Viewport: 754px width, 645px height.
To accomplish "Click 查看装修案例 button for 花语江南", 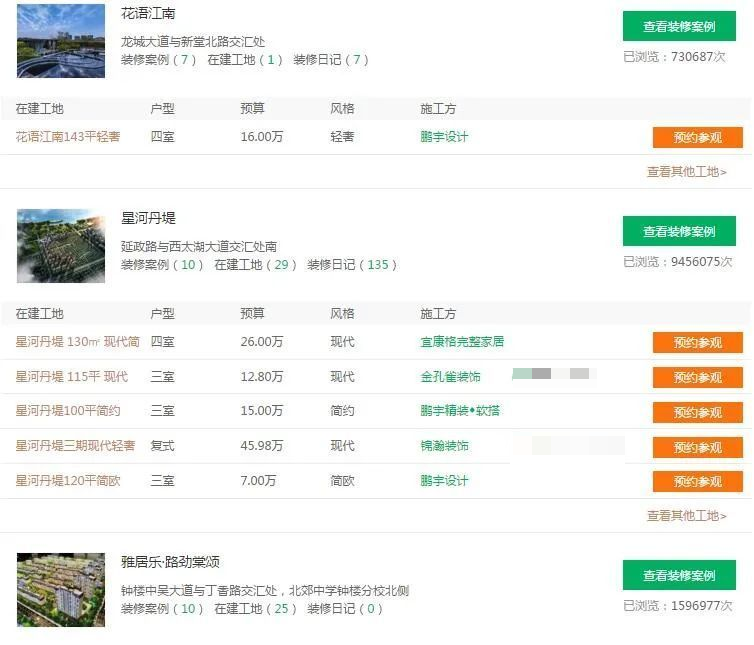I will pyautogui.click(x=679, y=27).
